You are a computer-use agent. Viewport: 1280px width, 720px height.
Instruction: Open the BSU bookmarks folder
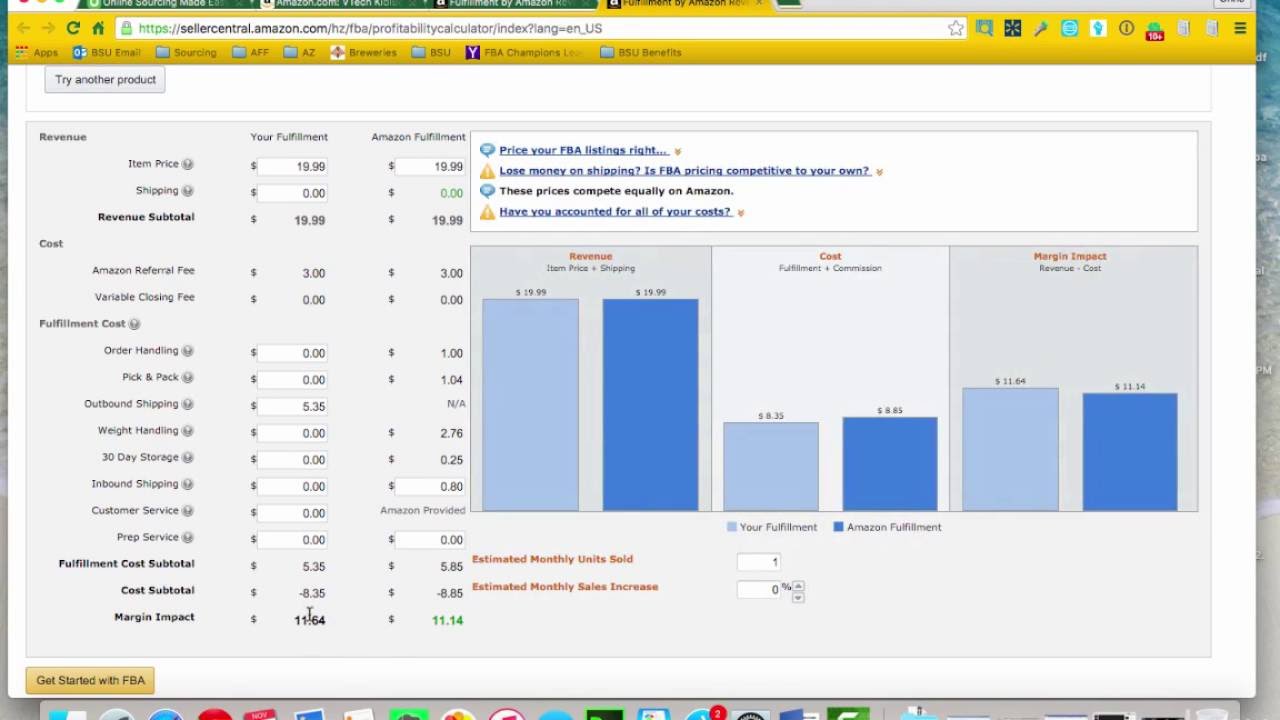pyautogui.click(x=430, y=52)
